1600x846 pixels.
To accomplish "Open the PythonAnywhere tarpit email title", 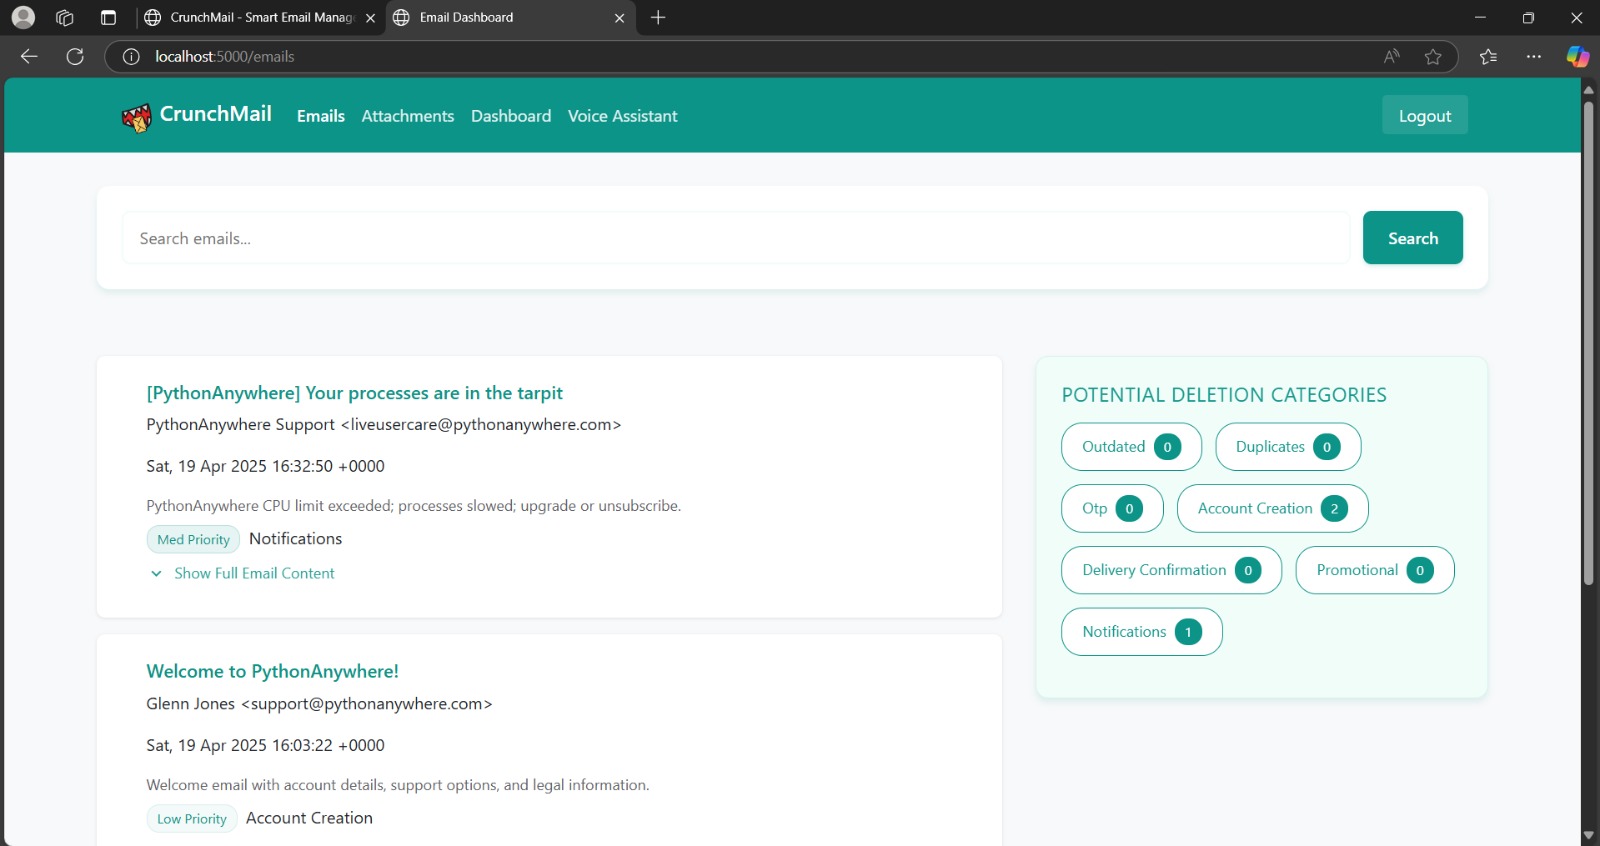I will (355, 393).
